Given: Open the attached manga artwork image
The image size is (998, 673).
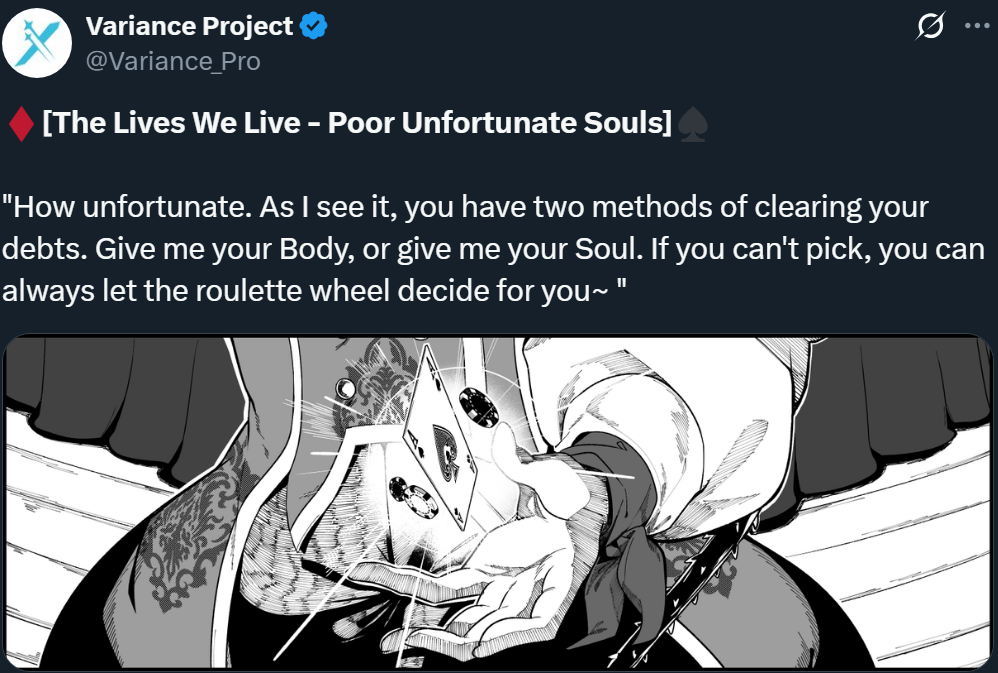Looking at the screenshot, I should coord(498,505).
